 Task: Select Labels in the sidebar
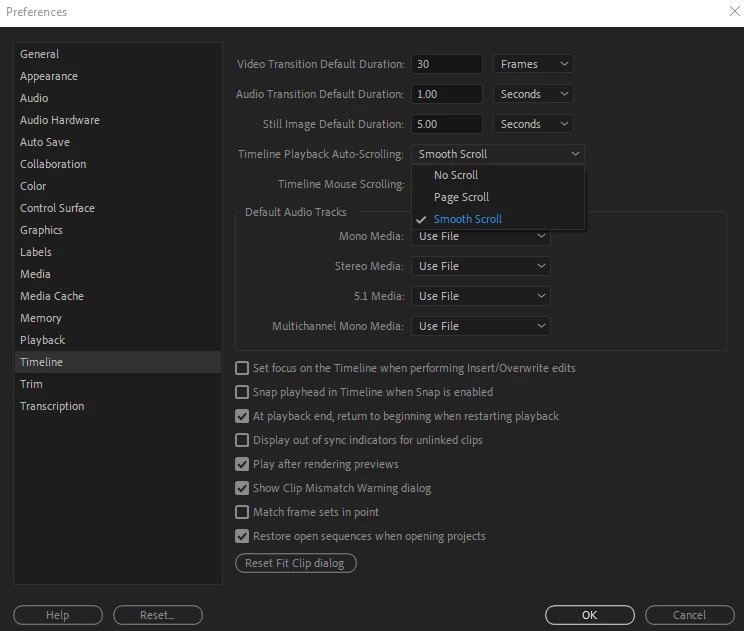[x=118, y=252]
